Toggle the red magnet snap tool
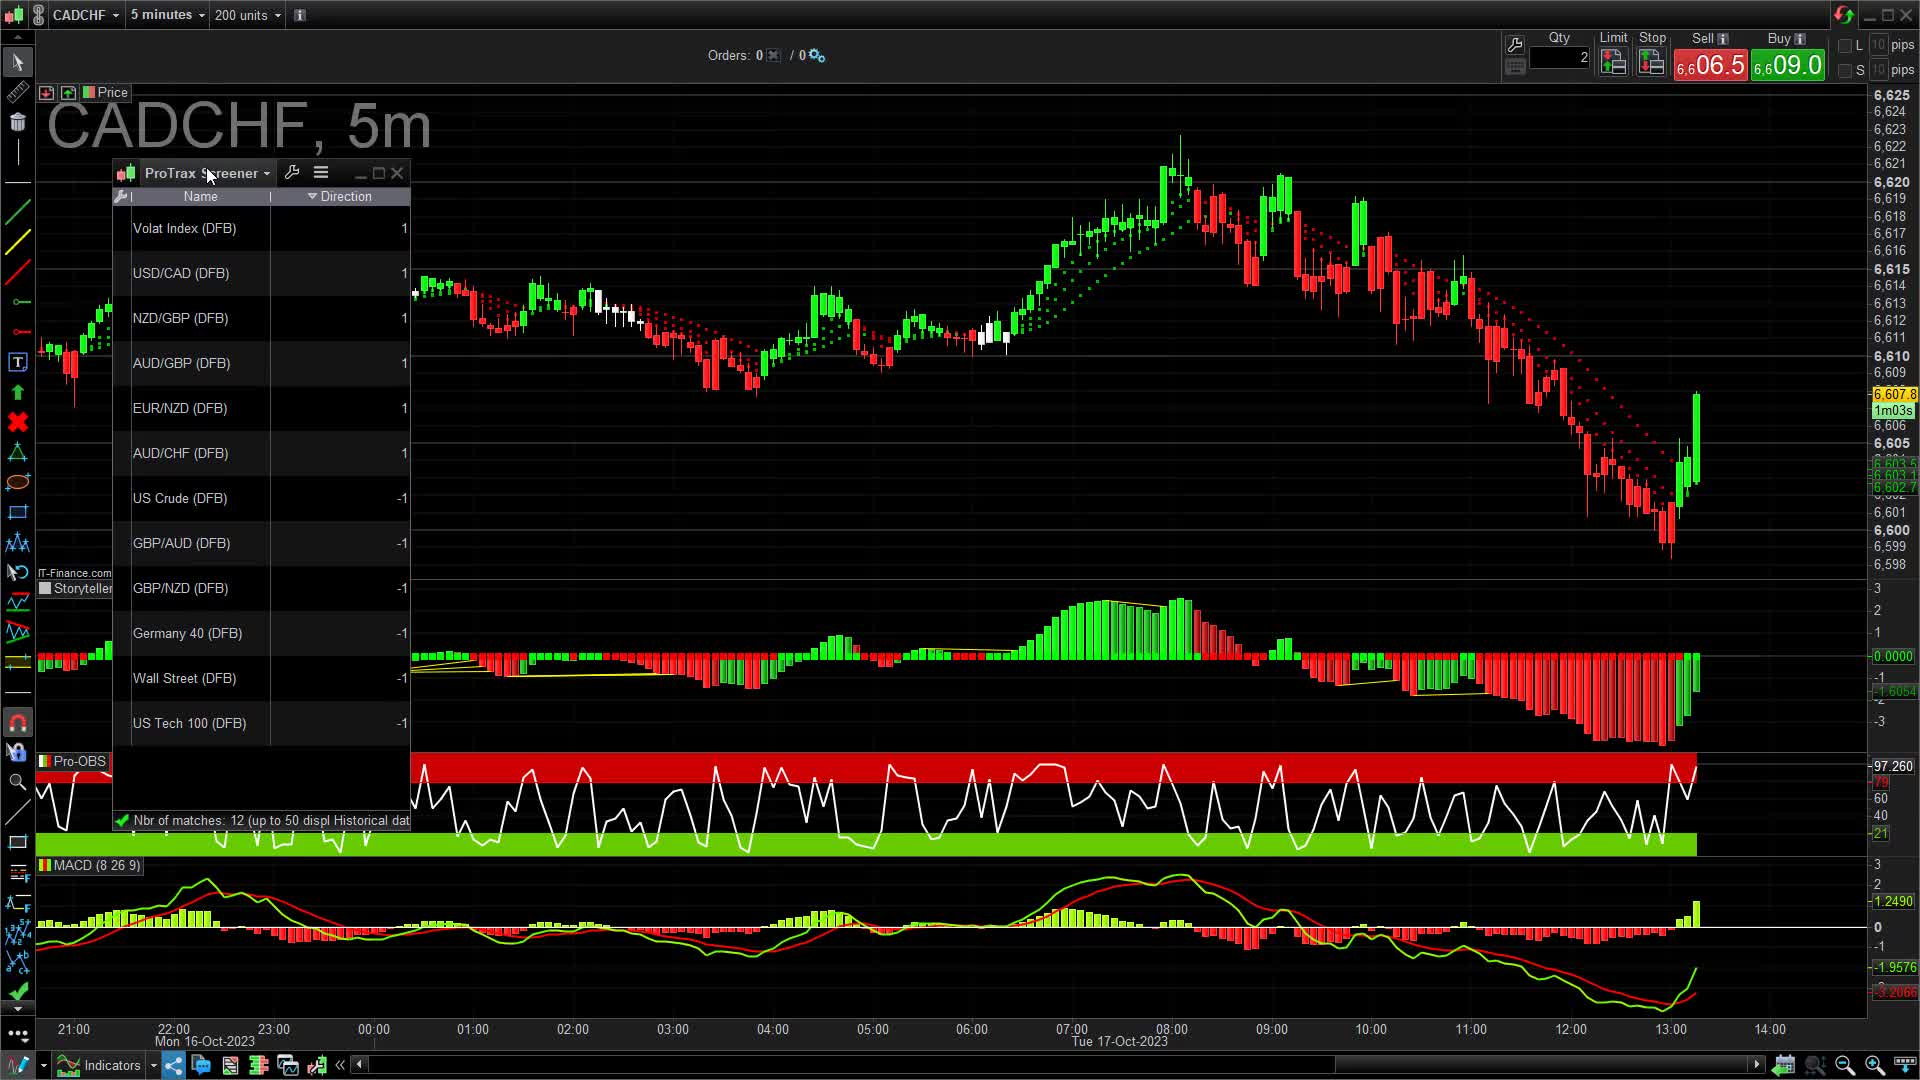Image resolution: width=1920 pixels, height=1080 pixels. 17,722
